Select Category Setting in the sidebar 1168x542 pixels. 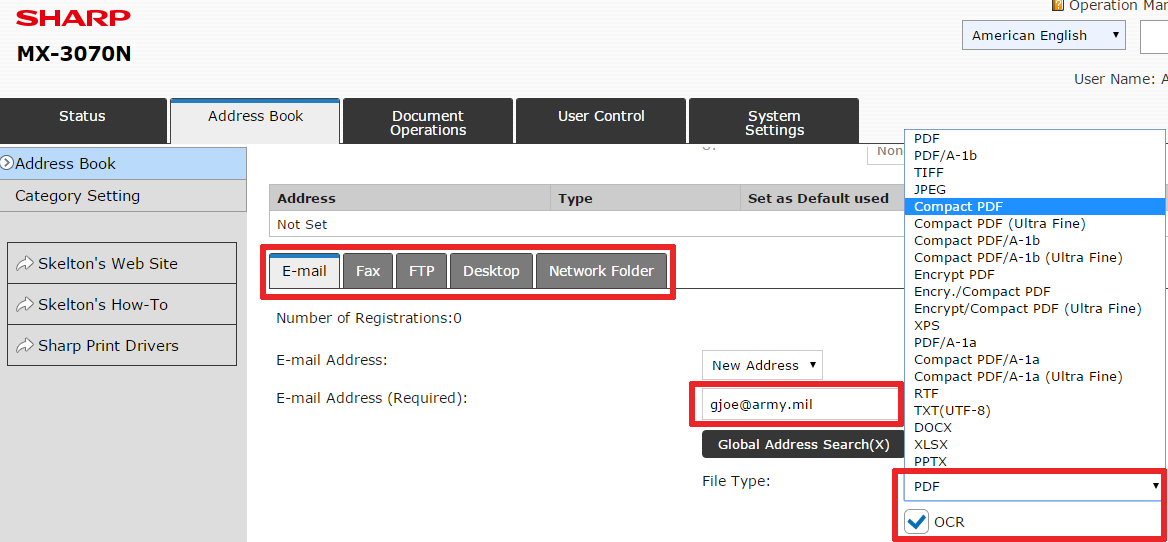123,196
